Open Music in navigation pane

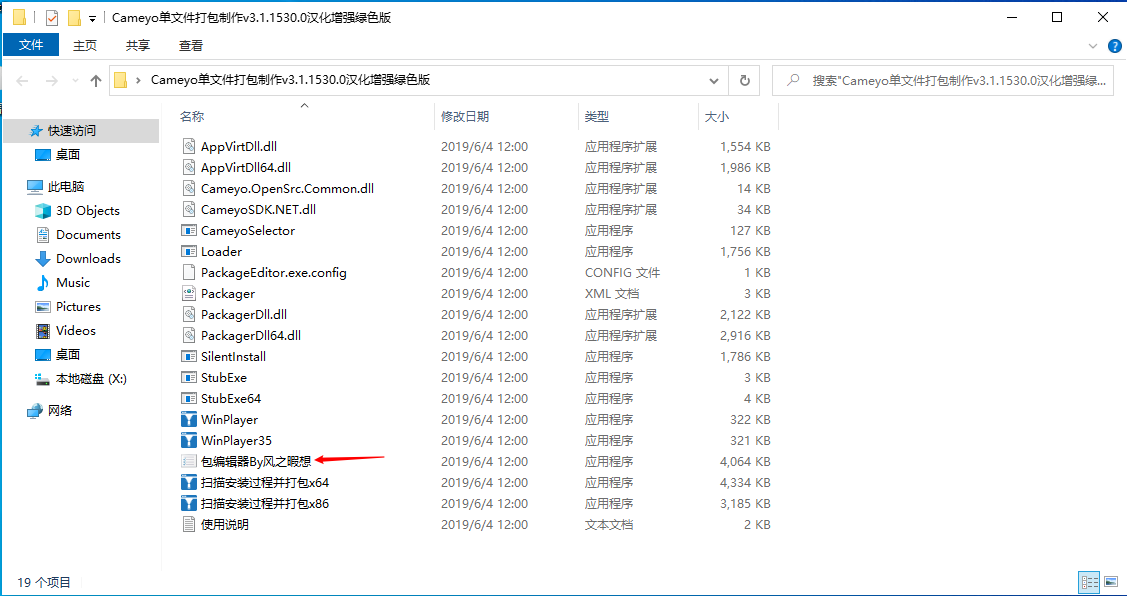coord(73,283)
